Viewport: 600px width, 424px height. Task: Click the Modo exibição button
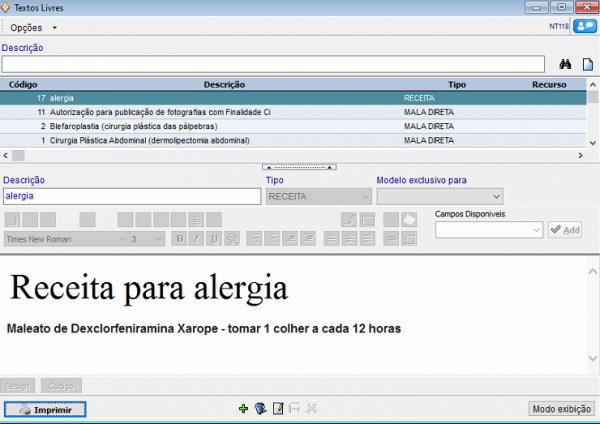[x=562, y=409]
